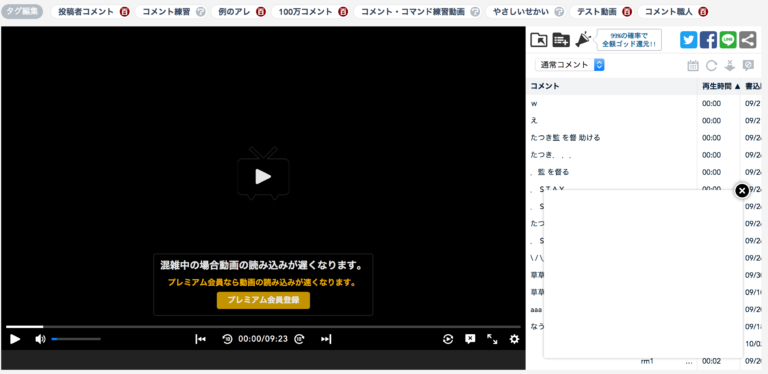Toggle comment display off
Image resolution: width=768 pixels, height=374 pixels.
pos(470,339)
